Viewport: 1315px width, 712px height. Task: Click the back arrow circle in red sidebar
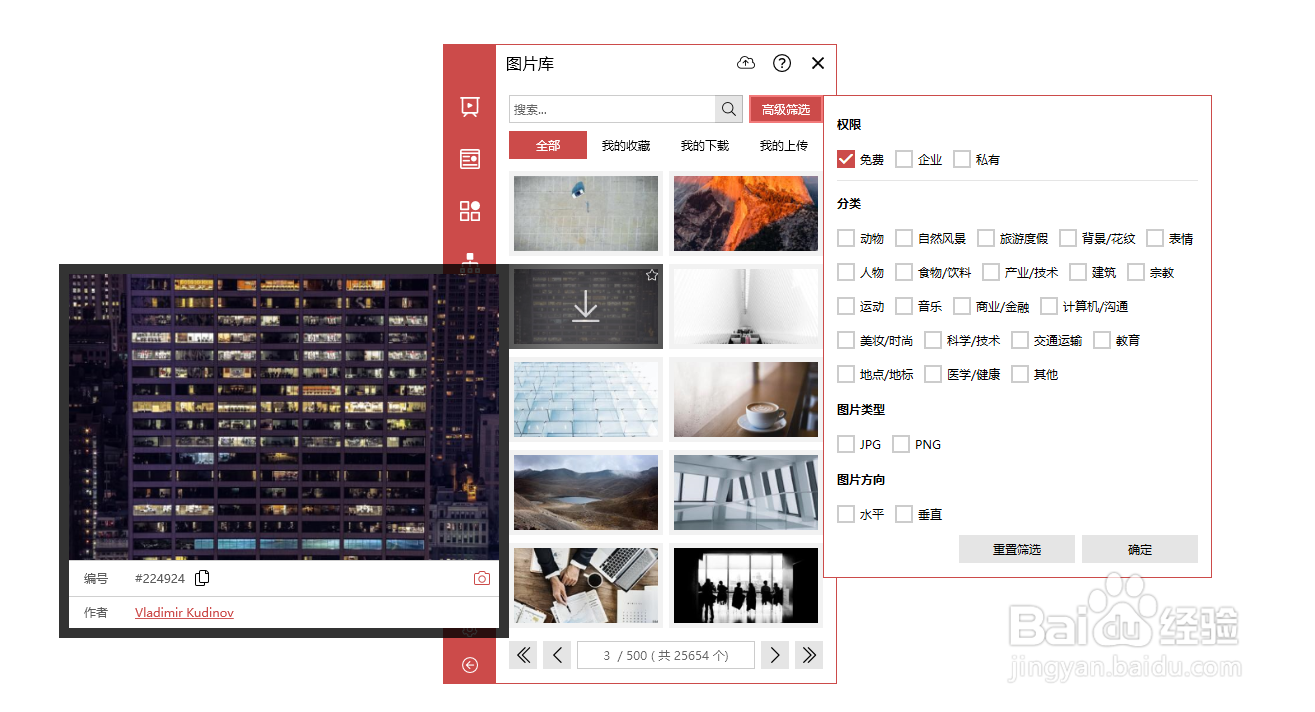point(470,665)
